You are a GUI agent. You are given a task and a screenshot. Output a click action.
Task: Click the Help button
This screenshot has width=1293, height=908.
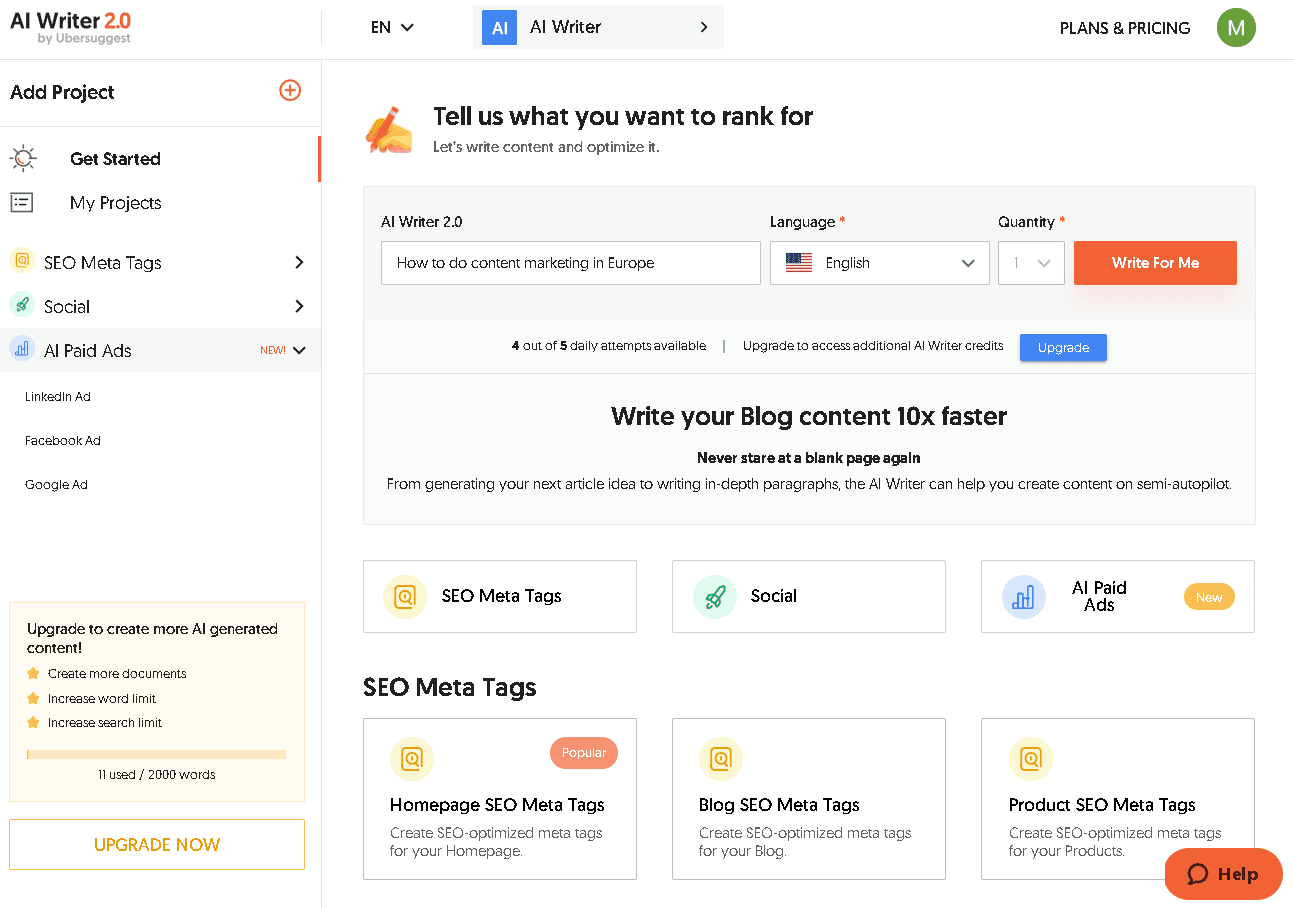pyautogui.click(x=1224, y=874)
